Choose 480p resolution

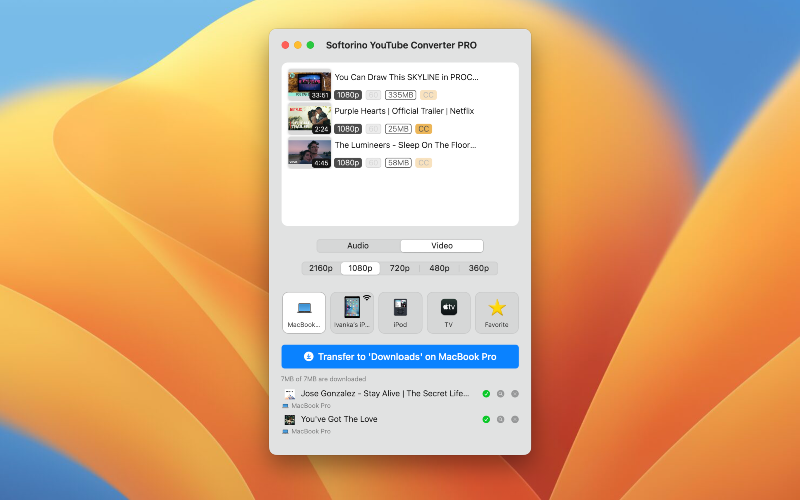coord(439,268)
